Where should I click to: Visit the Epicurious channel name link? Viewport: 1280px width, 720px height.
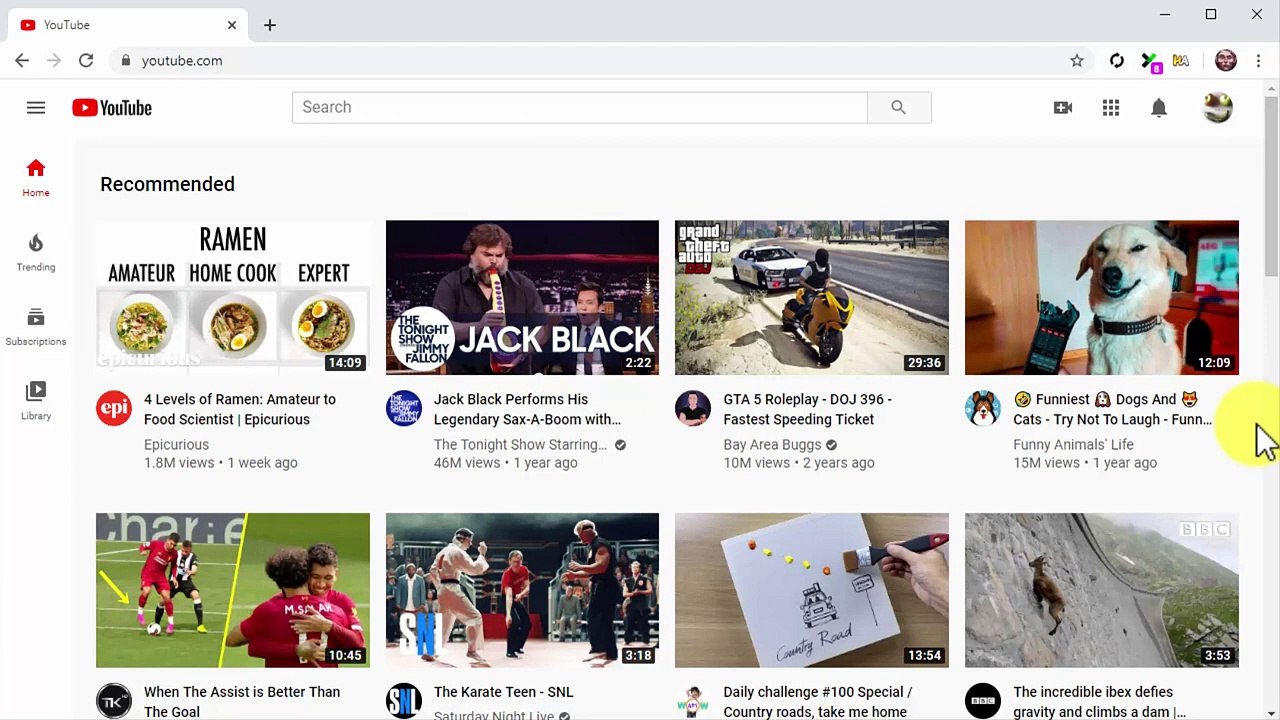[x=177, y=445]
